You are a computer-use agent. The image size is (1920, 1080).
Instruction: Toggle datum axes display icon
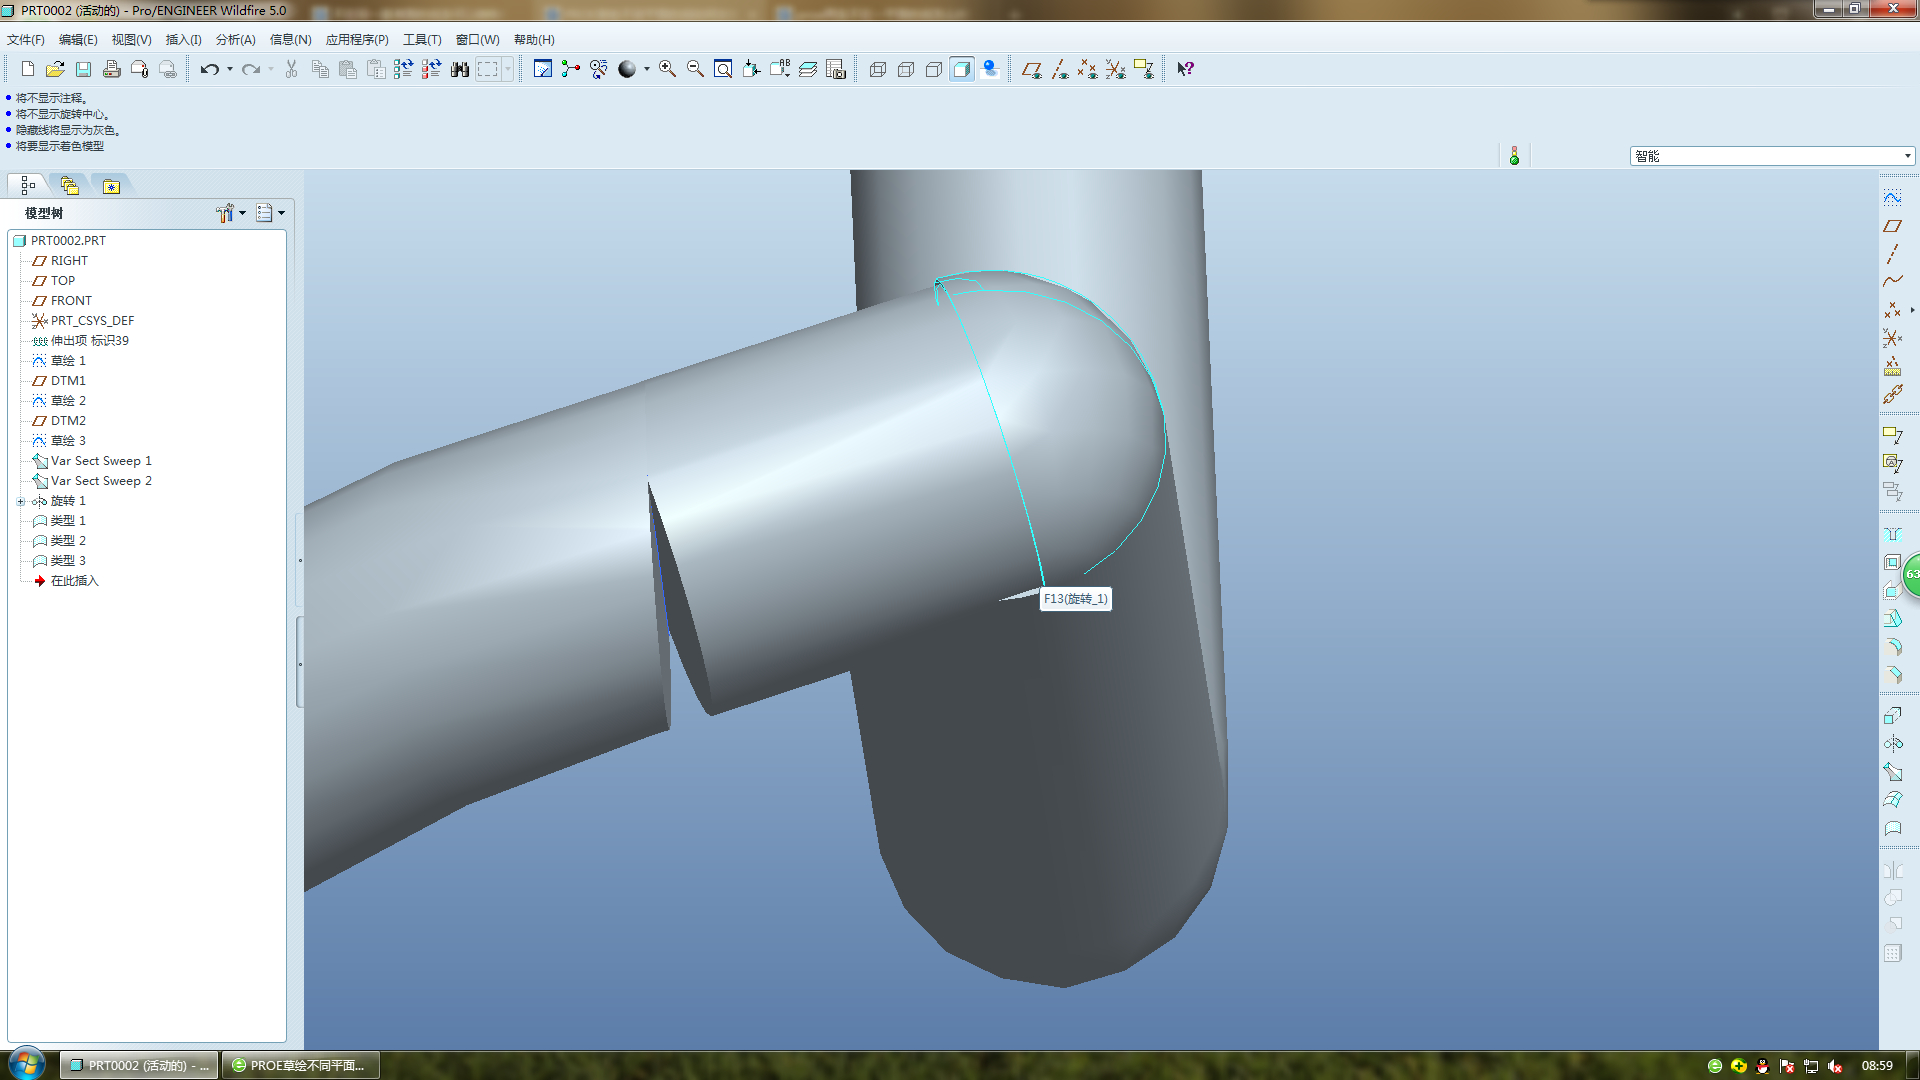1059,69
